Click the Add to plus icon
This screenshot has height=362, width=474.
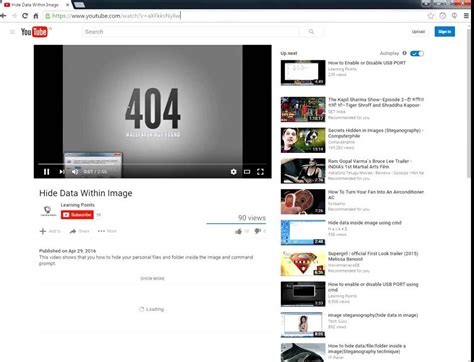click(x=43, y=231)
